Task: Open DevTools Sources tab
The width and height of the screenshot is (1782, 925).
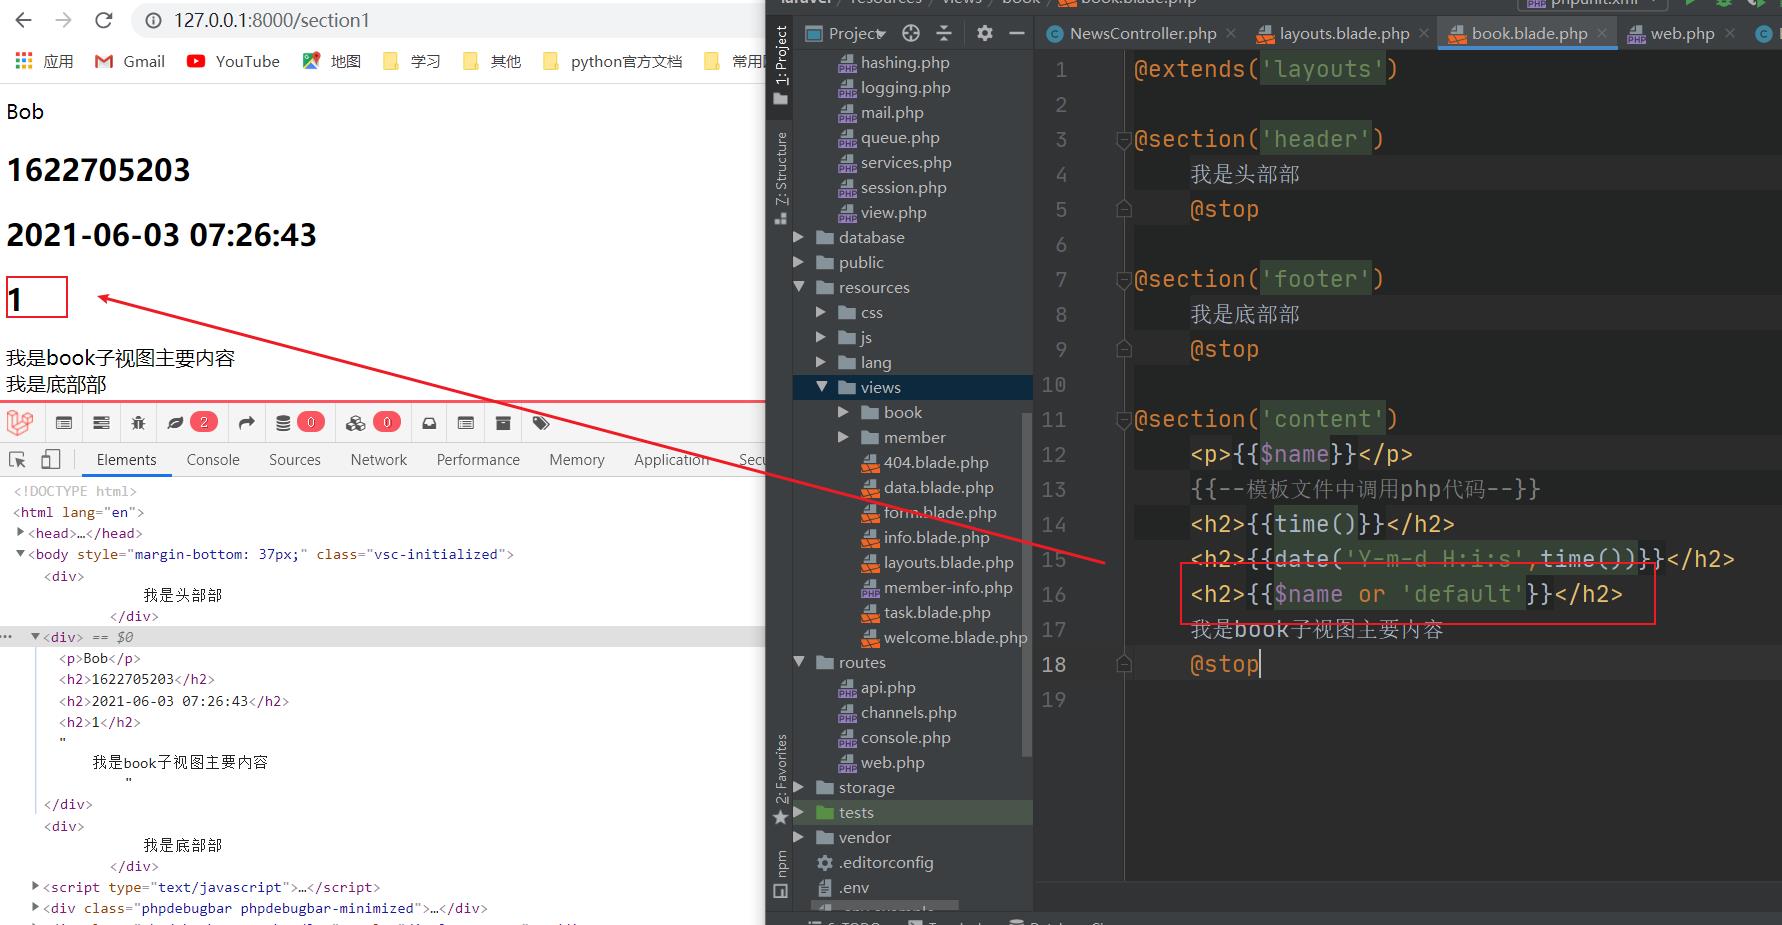Action: 295,460
